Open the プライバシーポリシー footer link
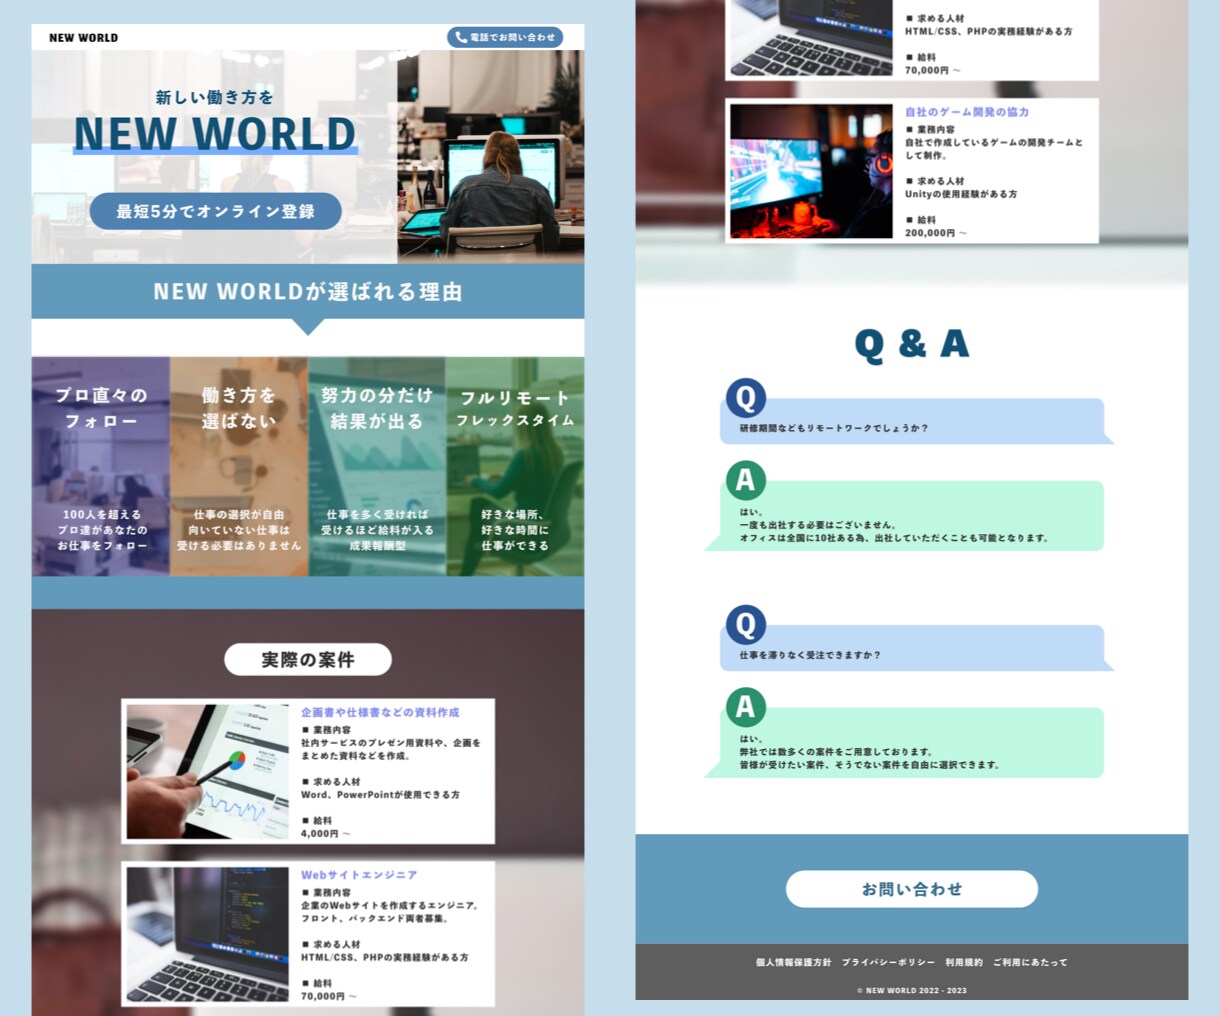 [x=888, y=962]
